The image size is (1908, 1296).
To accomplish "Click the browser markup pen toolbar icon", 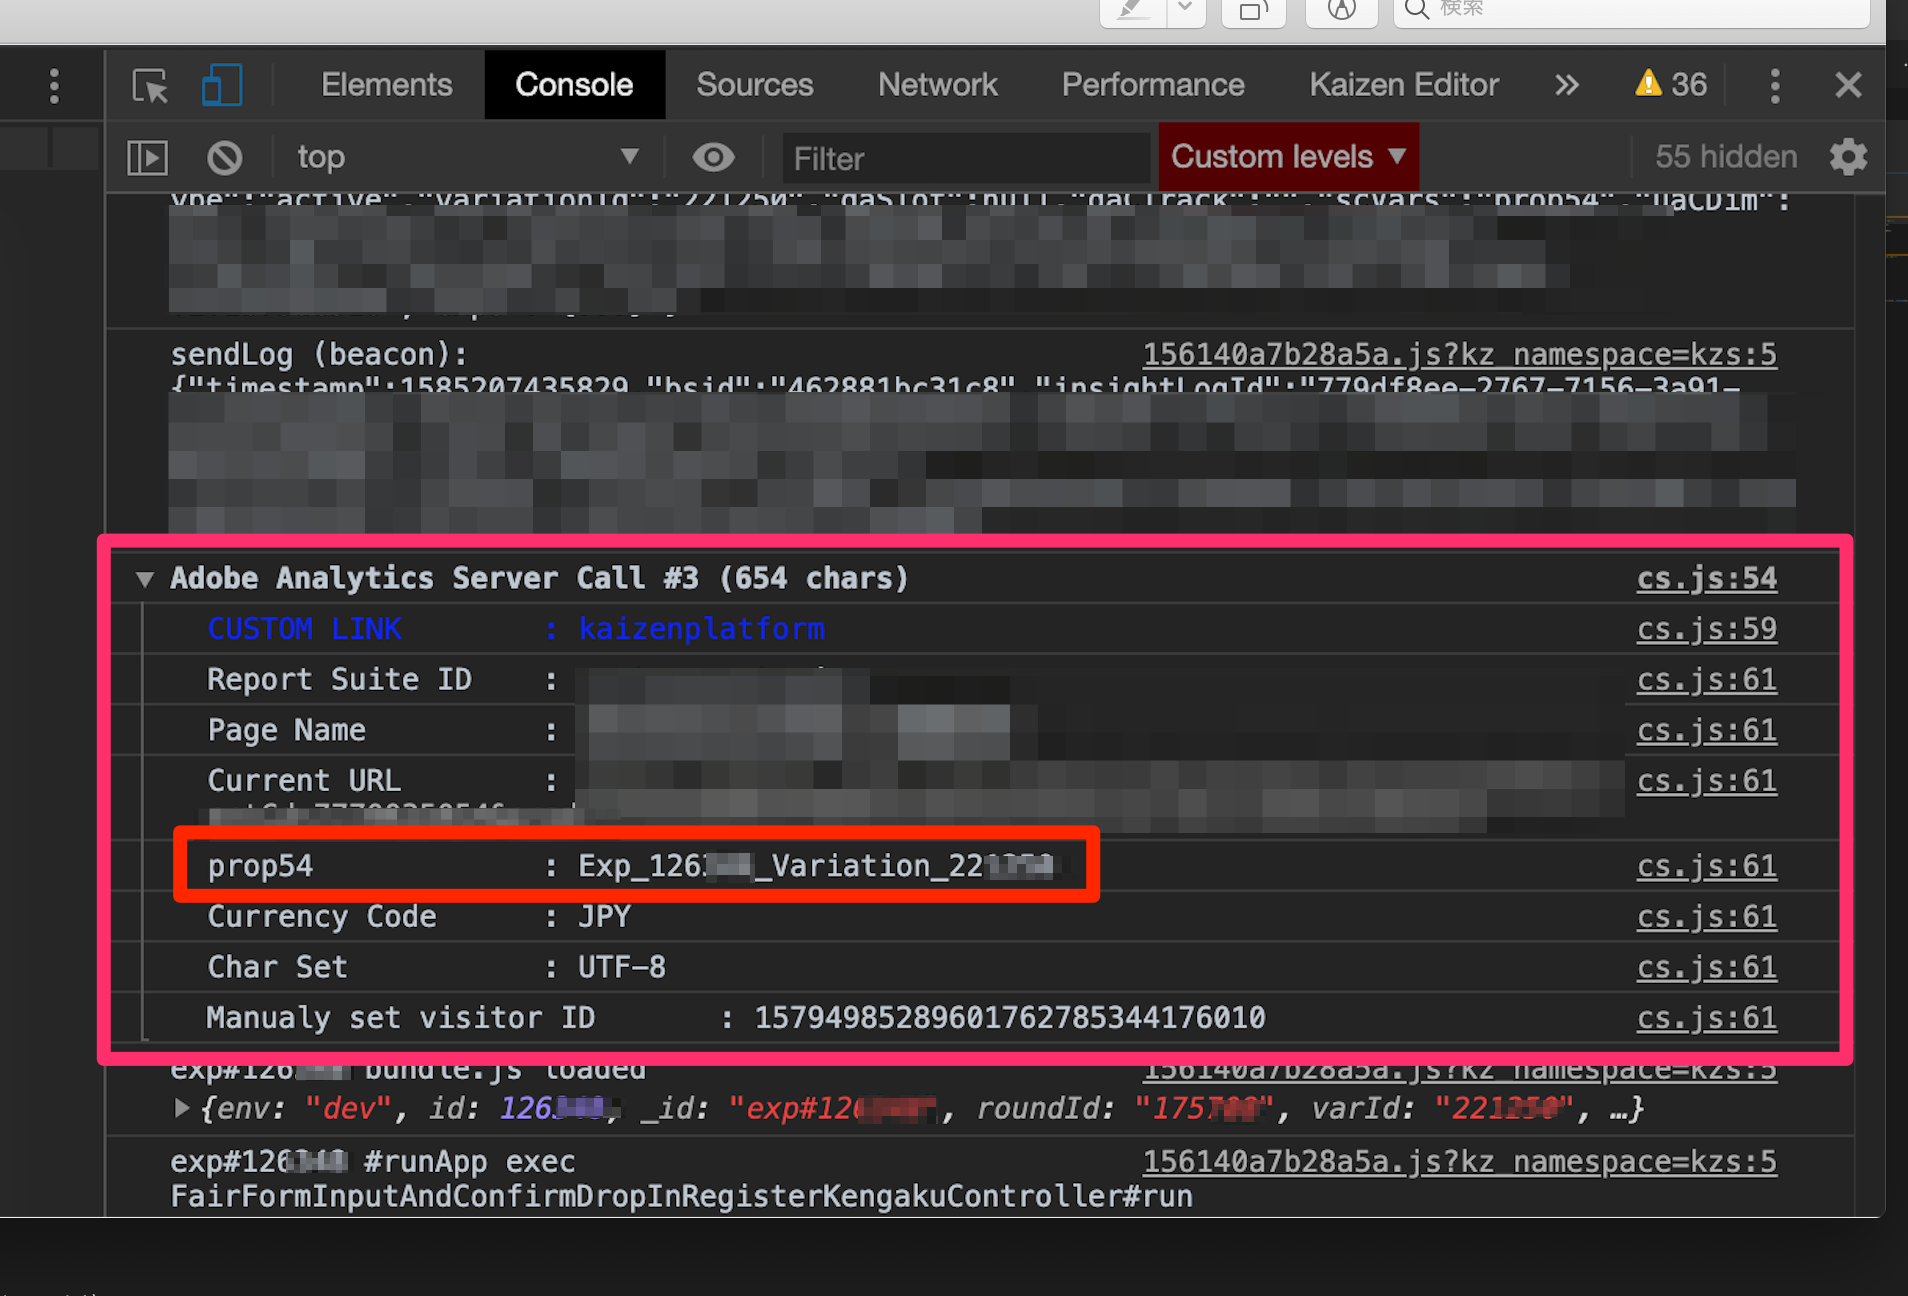I will pos(1133,10).
